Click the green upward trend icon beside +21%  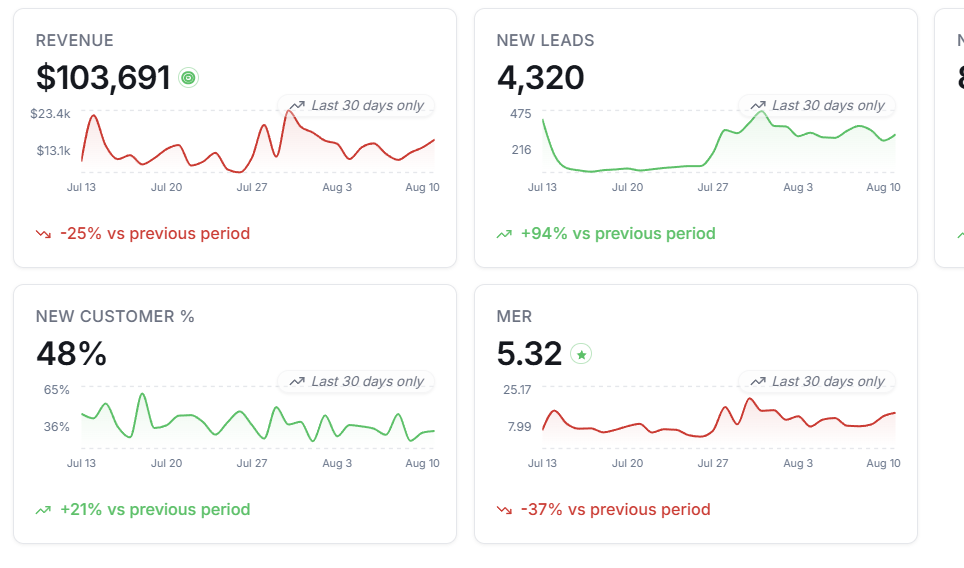(43, 510)
